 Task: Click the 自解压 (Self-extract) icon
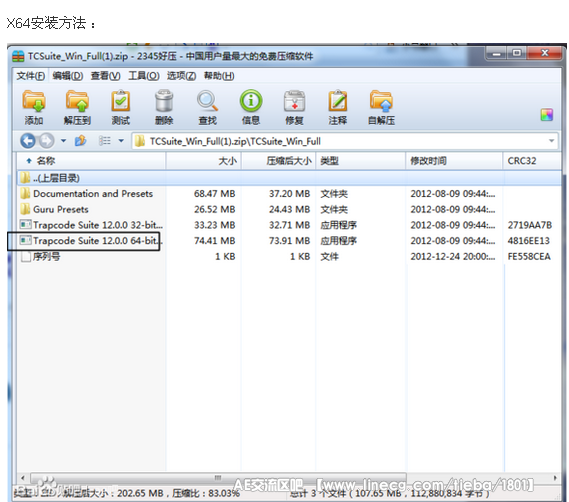coord(381,101)
